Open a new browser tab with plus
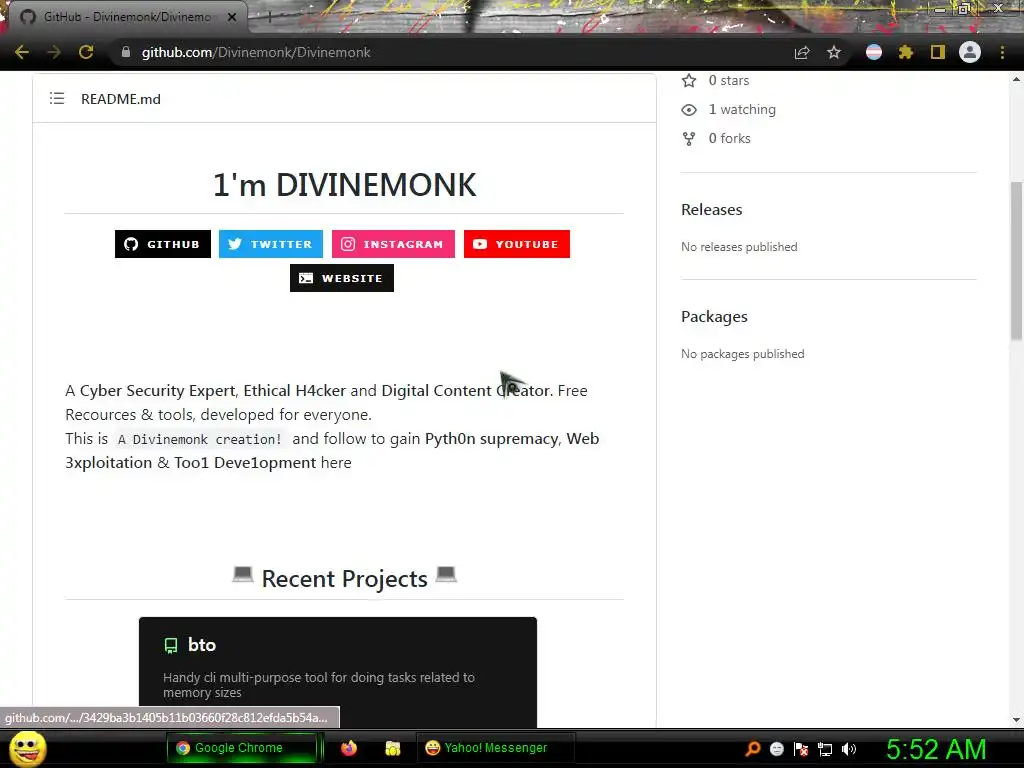The width and height of the screenshot is (1024, 768). [269, 18]
